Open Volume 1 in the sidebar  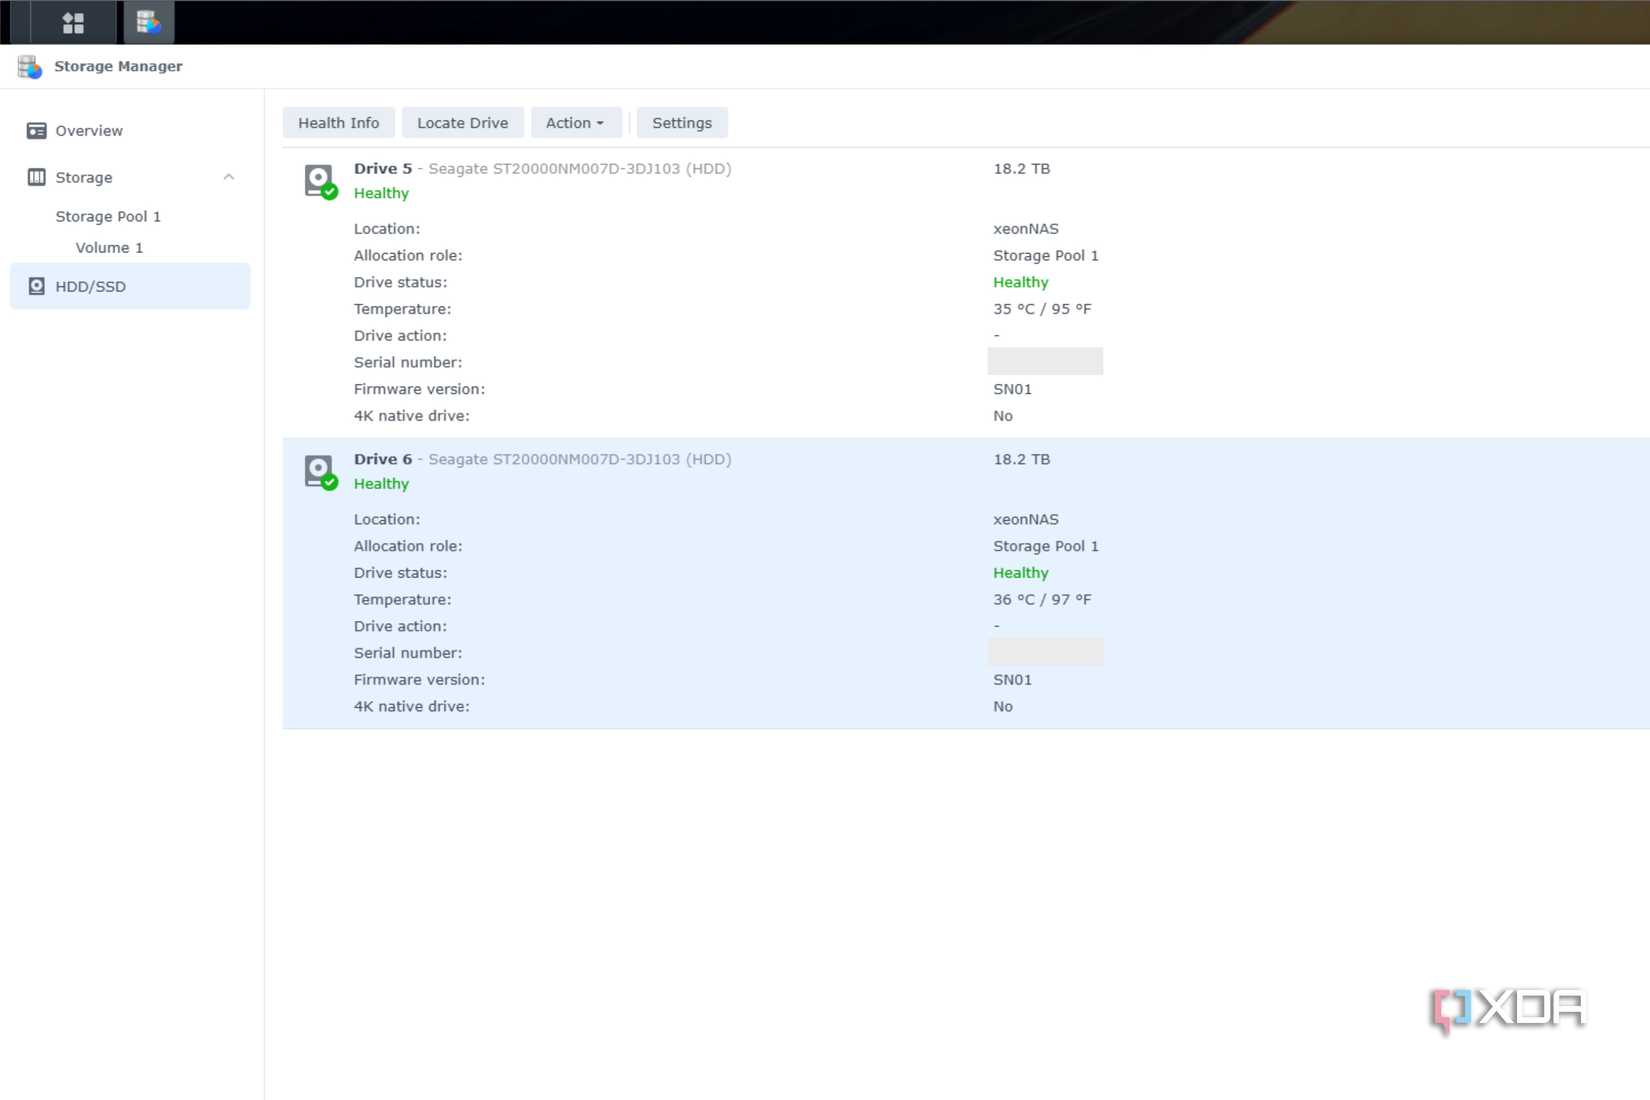[x=109, y=247]
